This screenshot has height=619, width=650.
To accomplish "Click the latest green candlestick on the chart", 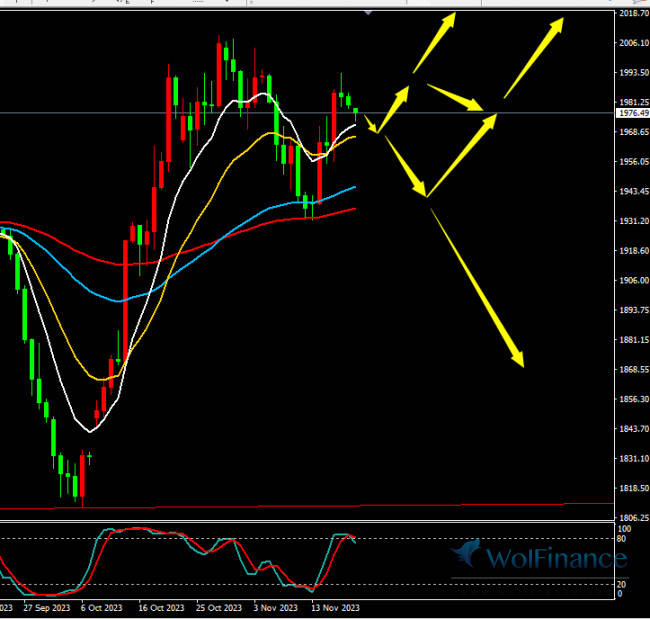I will pos(356,112).
